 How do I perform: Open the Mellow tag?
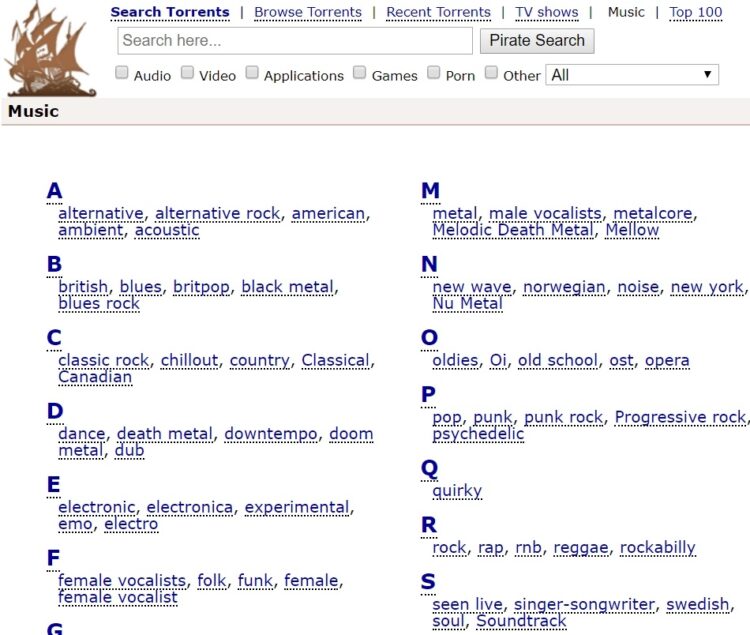point(632,230)
